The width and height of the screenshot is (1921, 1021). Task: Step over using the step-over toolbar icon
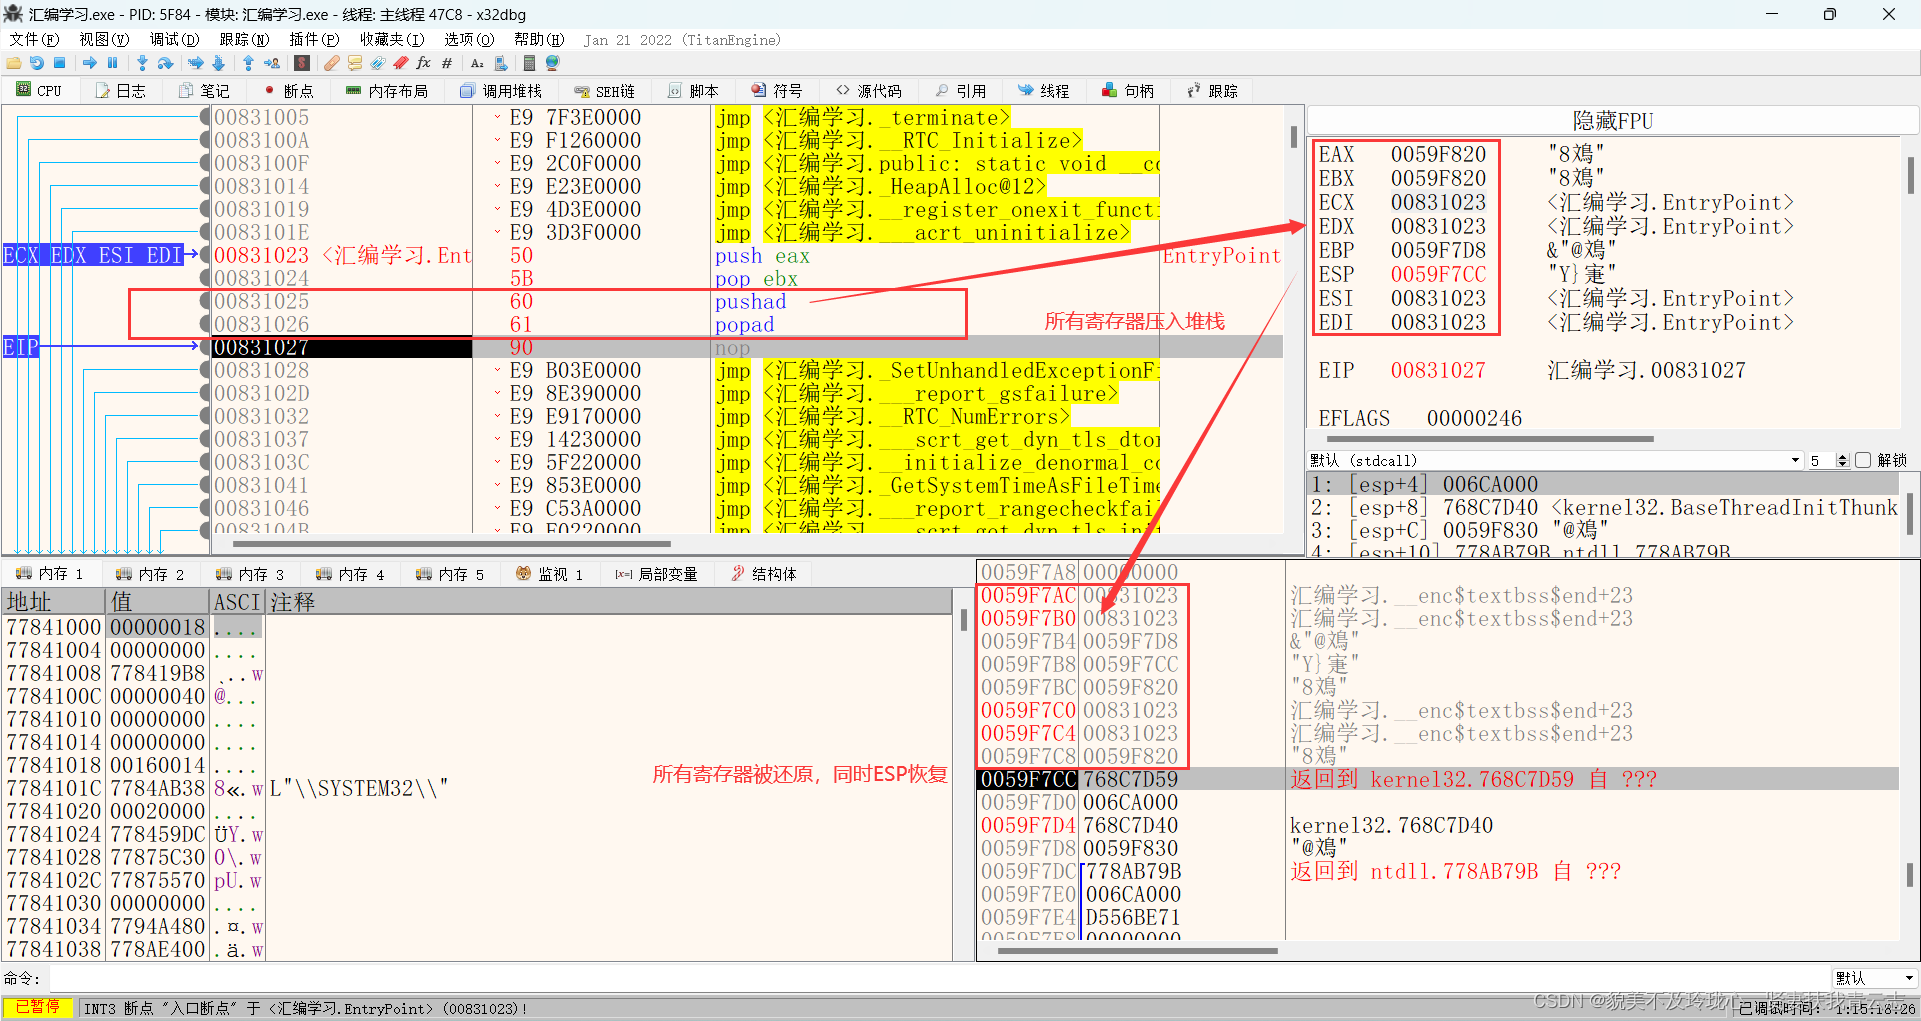(x=166, y=63)
